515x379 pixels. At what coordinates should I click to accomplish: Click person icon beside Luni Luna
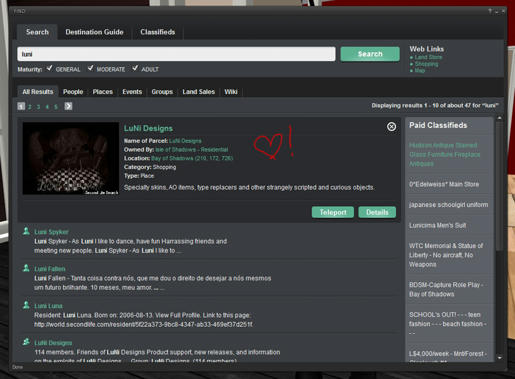(x=26, y=305)
